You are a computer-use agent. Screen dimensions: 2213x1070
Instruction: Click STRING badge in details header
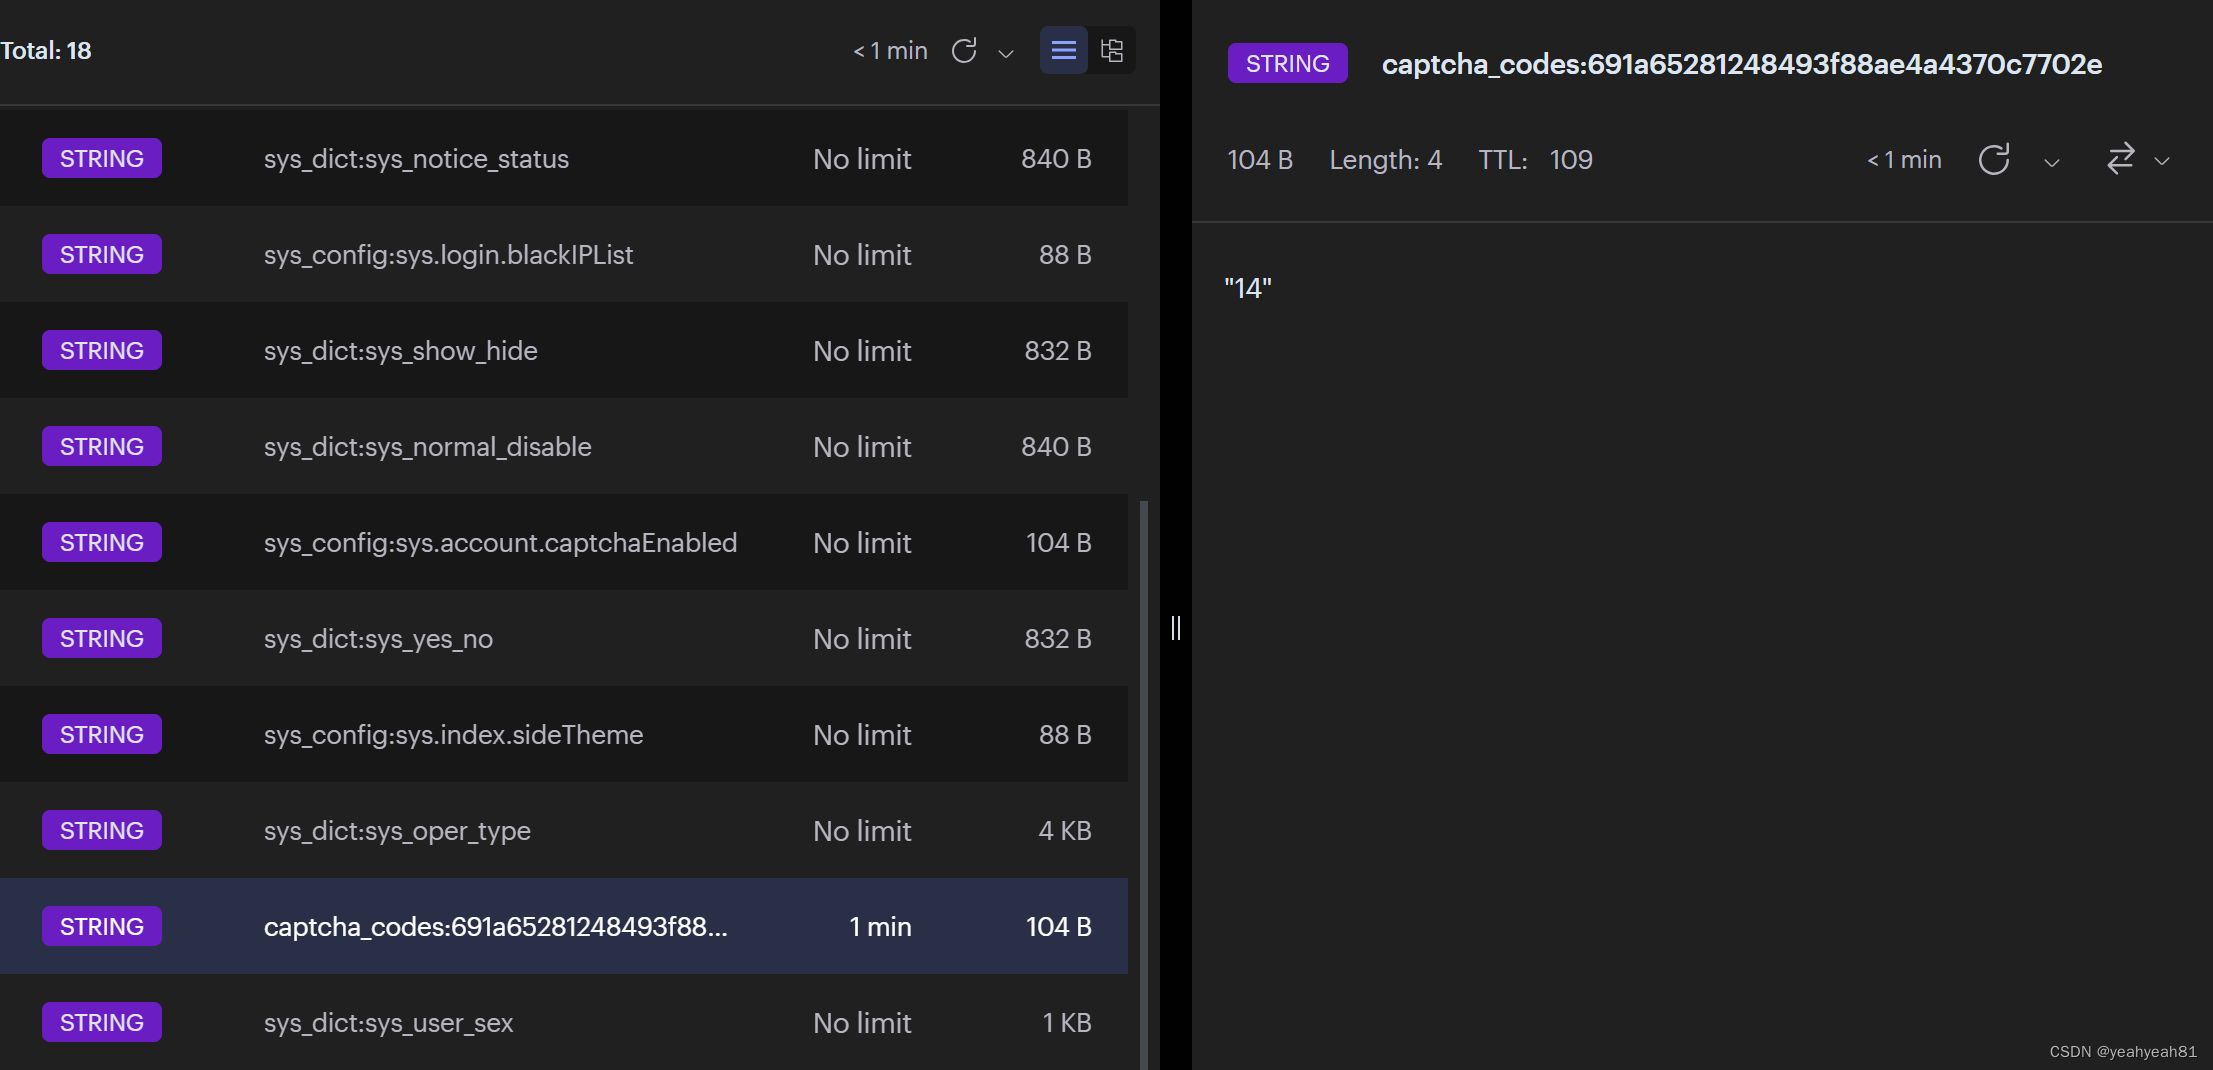pos(1288,63)
